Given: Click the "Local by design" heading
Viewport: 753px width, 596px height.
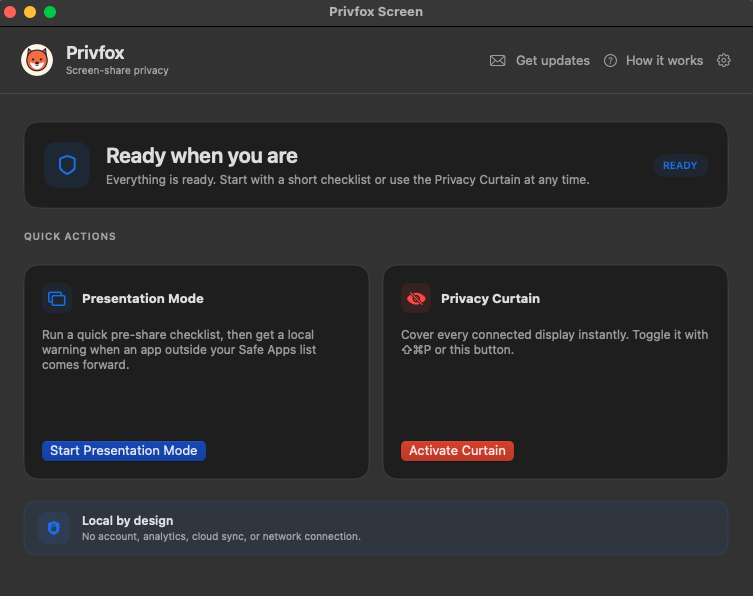Looking at the screenshot, I should click(x=128, y=521).
